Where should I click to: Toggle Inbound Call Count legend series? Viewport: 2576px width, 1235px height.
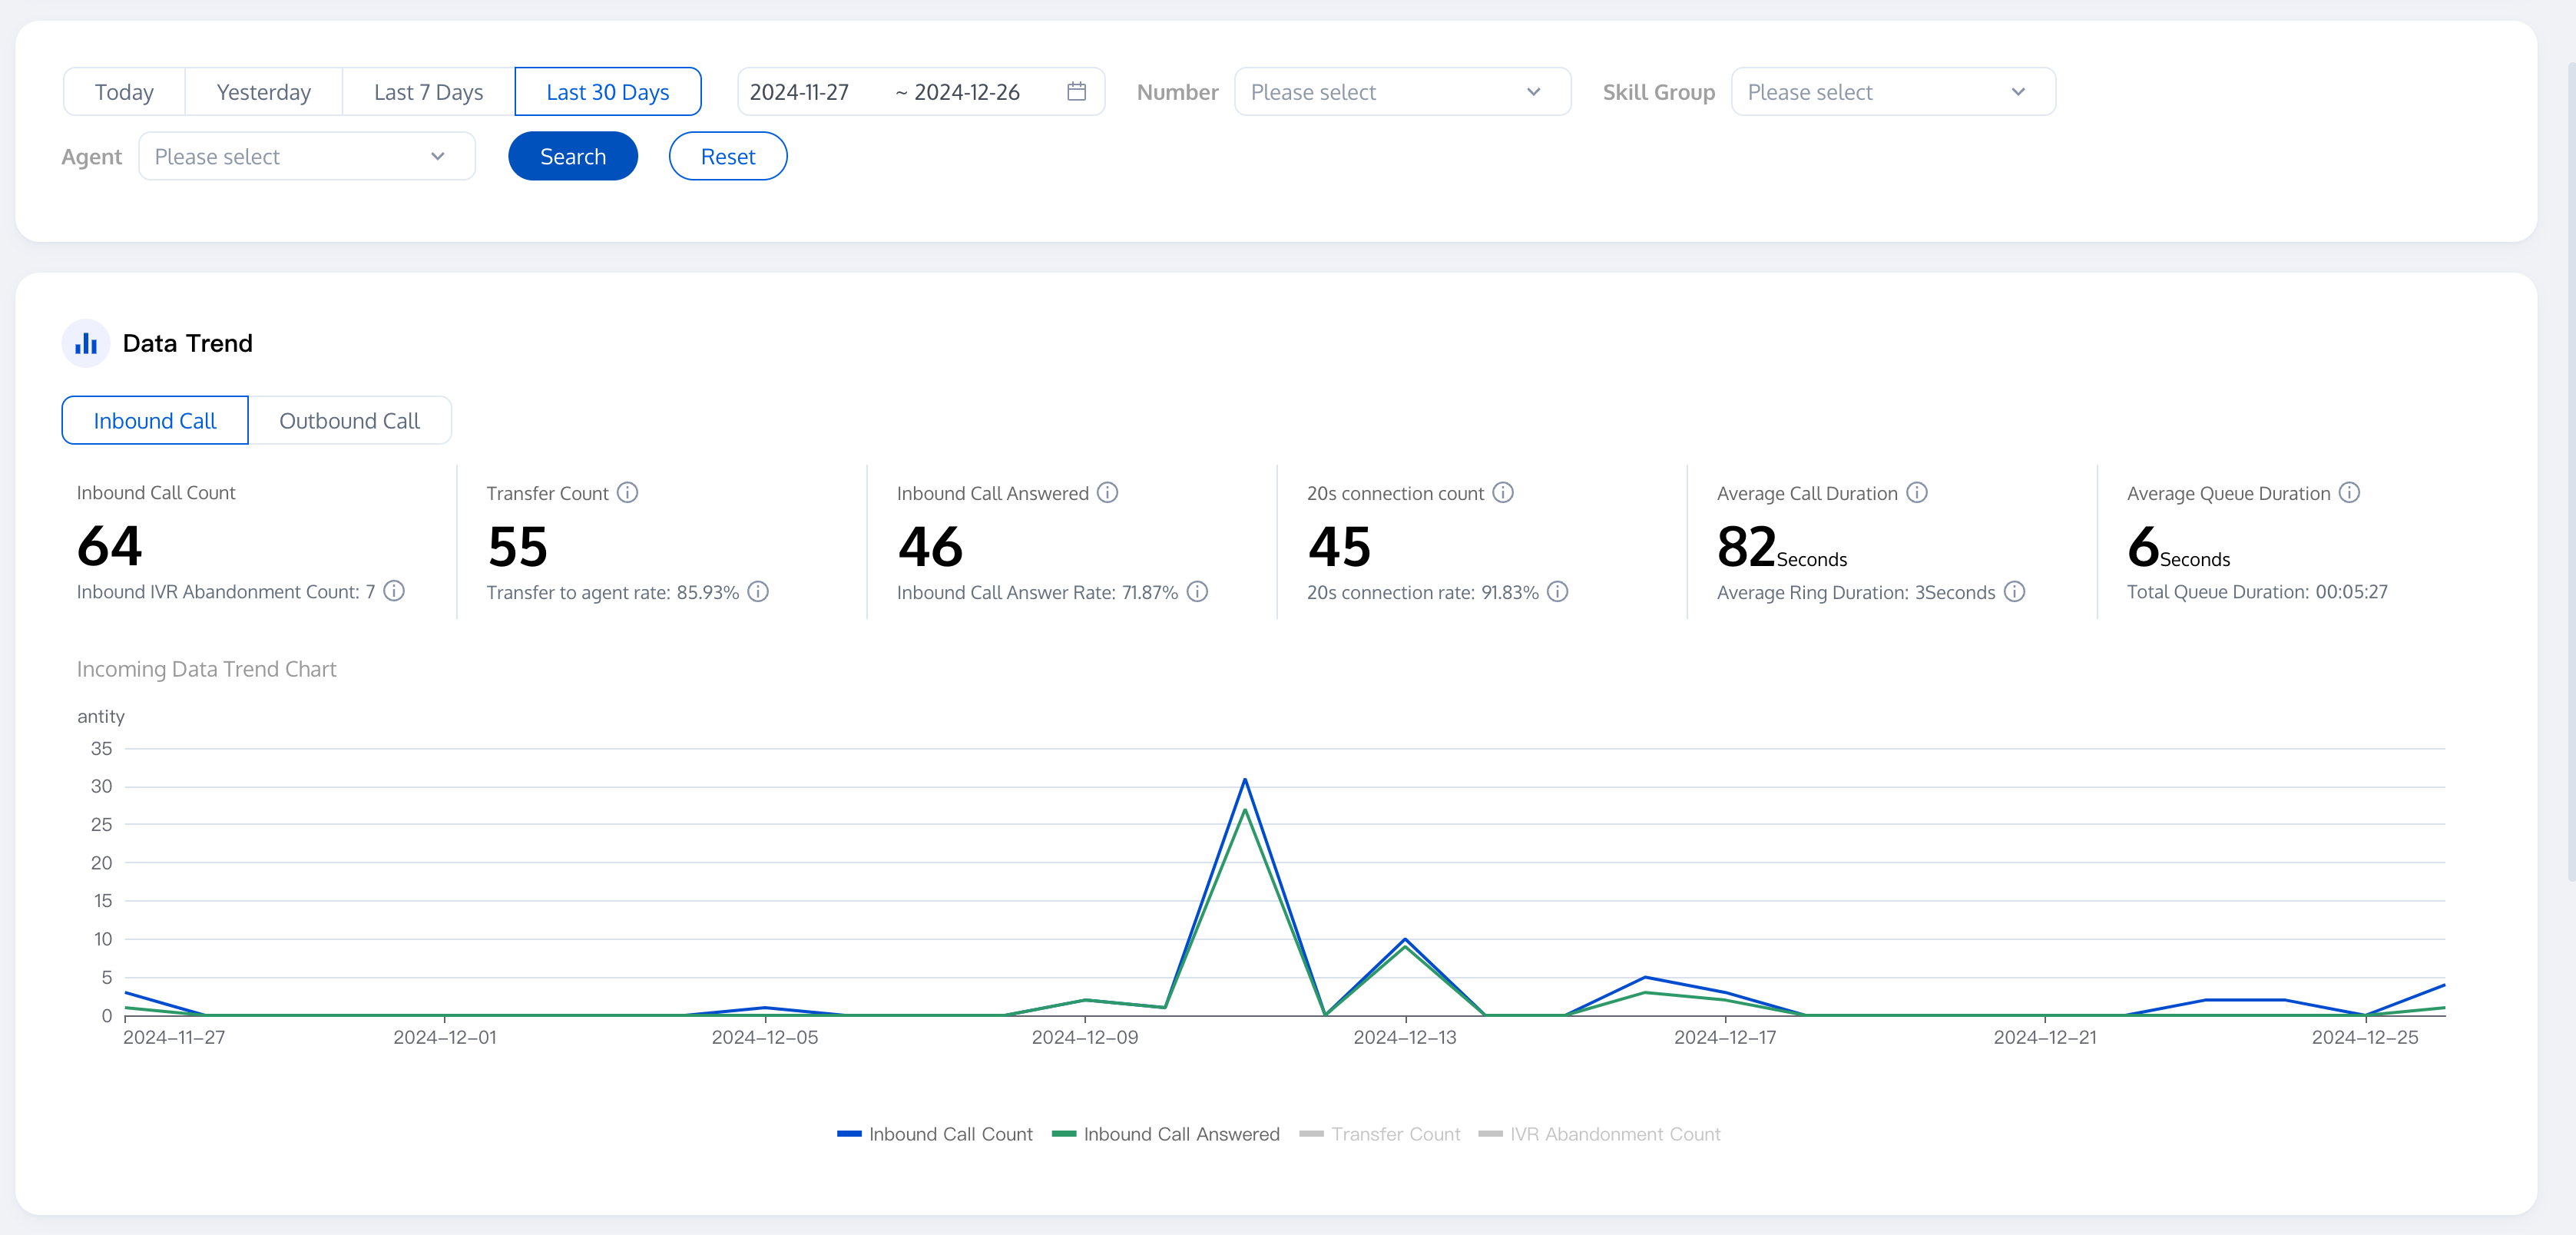934,1134
